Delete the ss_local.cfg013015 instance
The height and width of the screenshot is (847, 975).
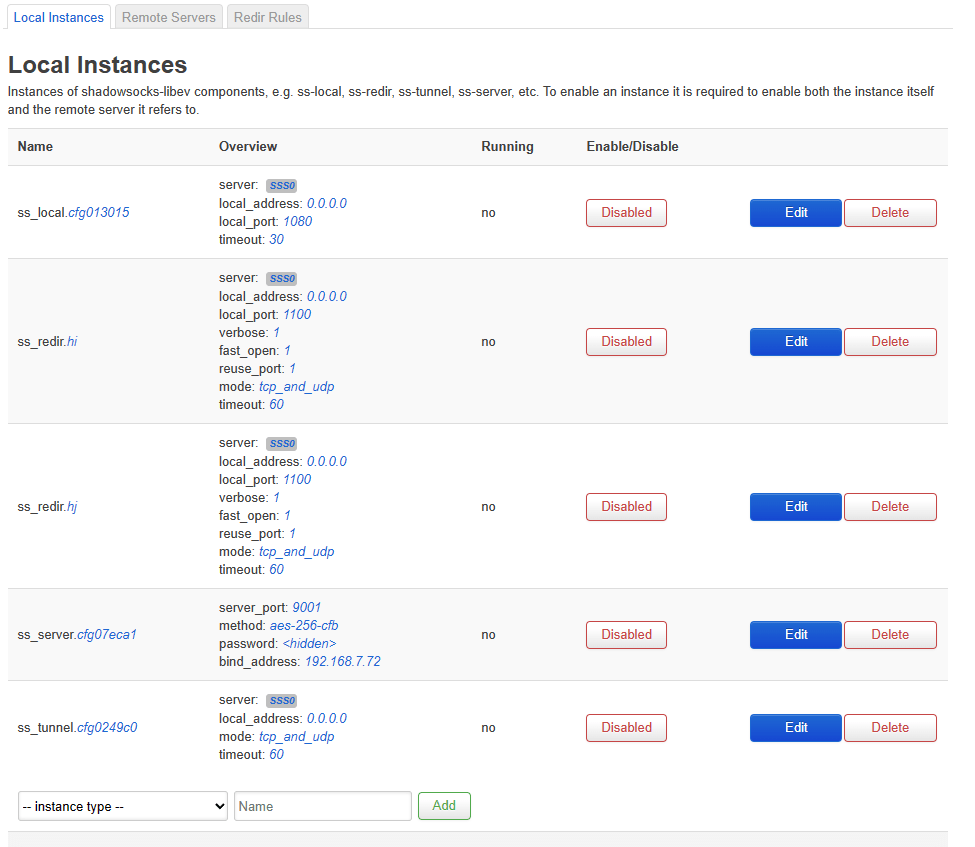click(890, 213)
